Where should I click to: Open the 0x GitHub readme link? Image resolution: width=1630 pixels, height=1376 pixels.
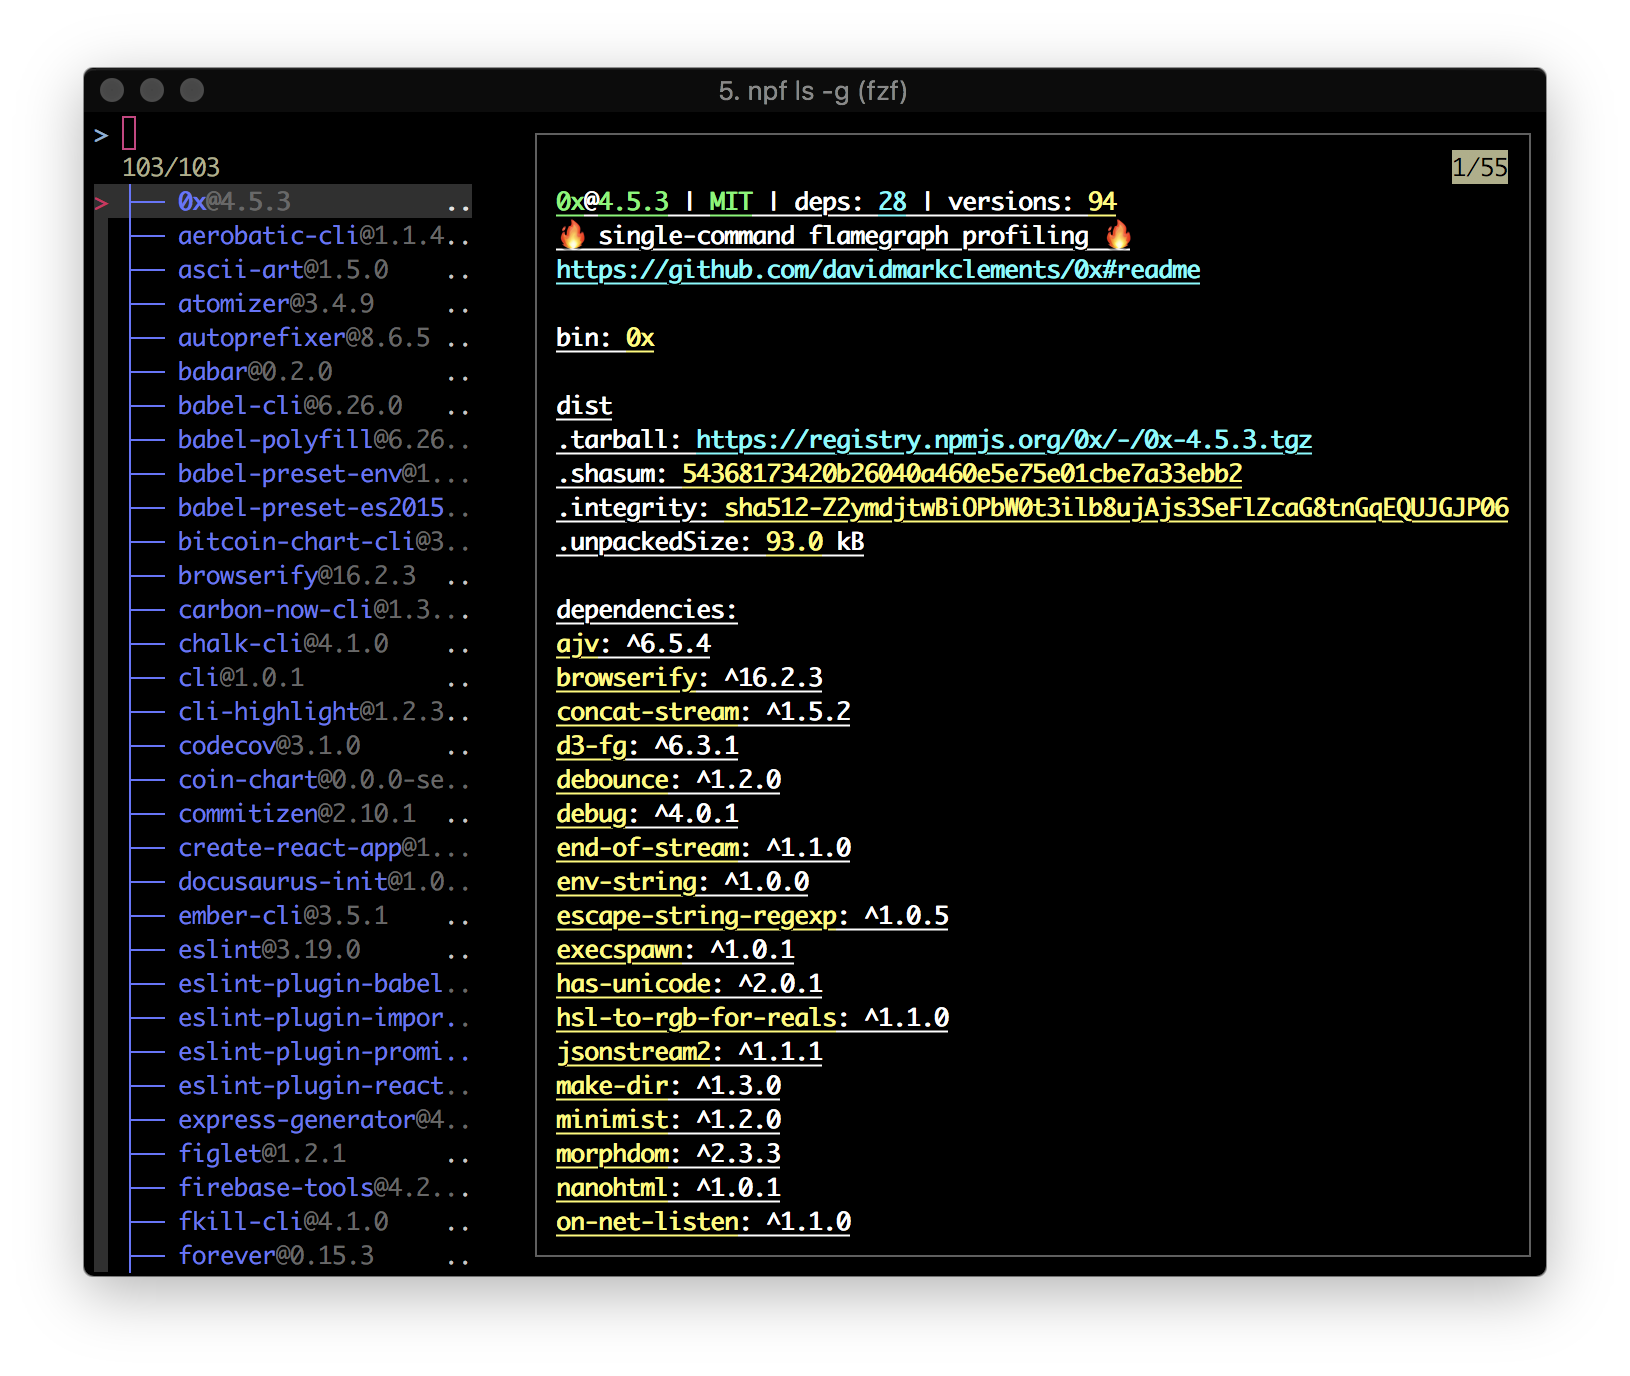878,270
